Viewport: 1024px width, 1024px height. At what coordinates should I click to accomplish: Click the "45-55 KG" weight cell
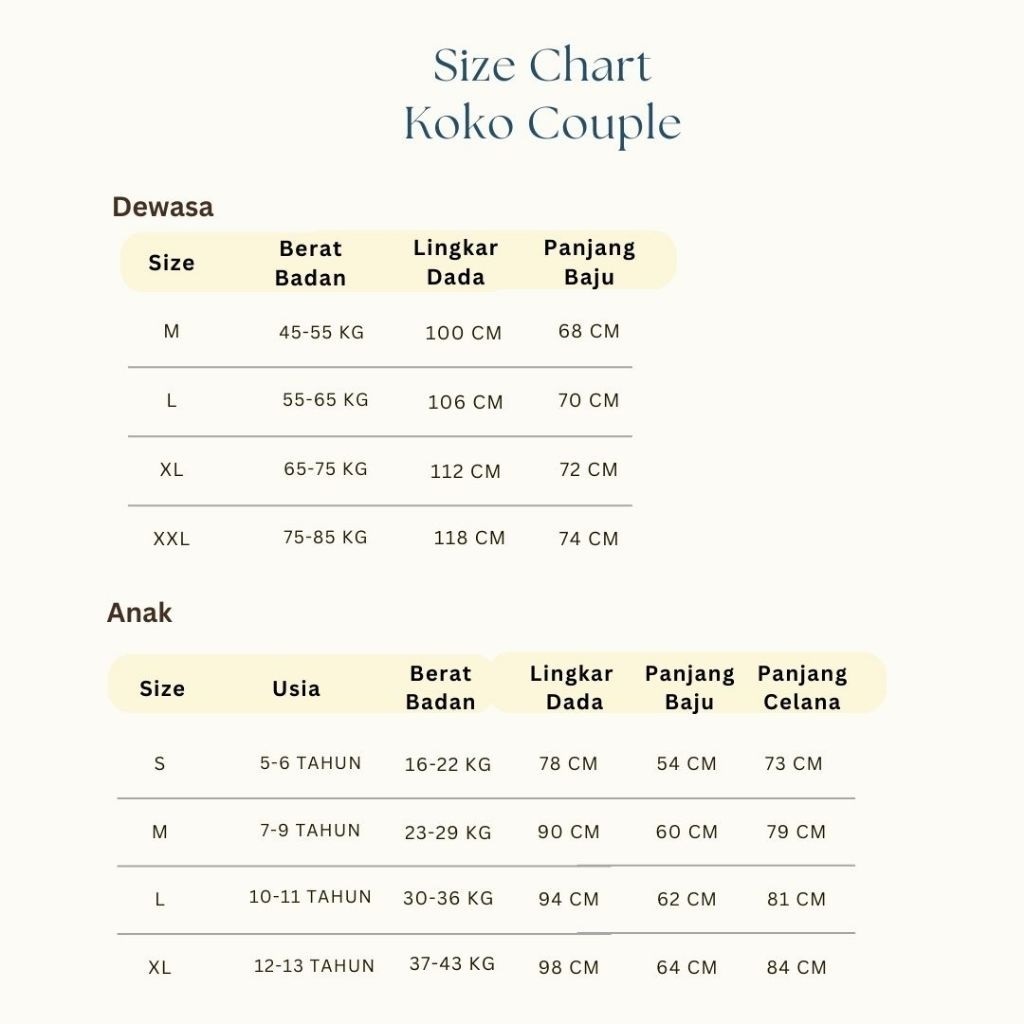point(322,332)
